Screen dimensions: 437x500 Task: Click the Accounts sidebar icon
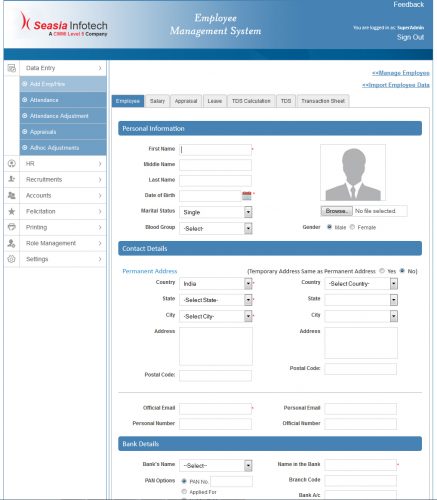point(12,195)
